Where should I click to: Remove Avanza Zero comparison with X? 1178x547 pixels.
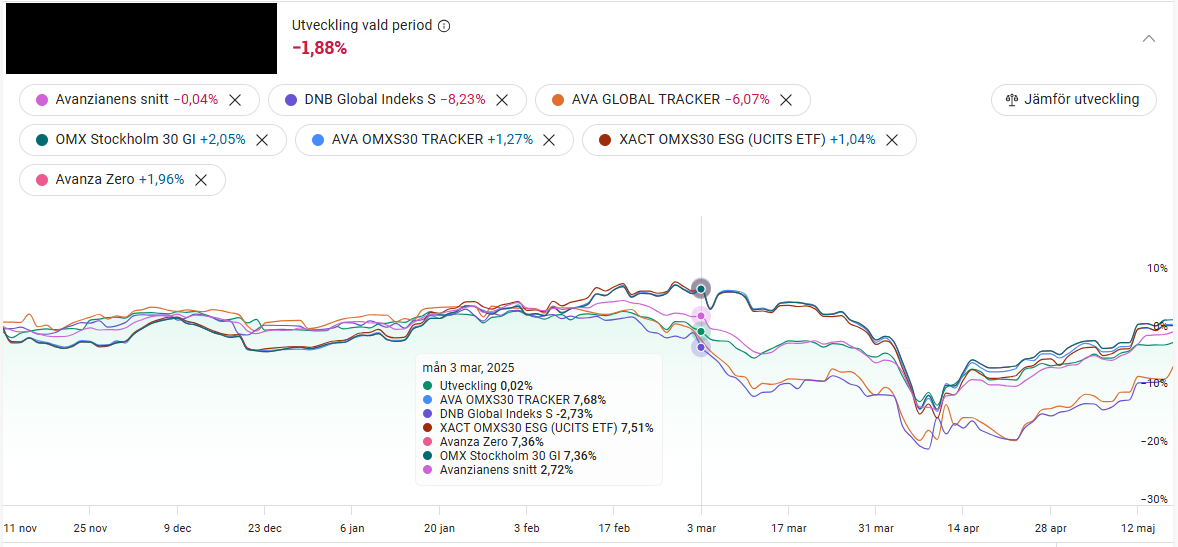point(201,180)
